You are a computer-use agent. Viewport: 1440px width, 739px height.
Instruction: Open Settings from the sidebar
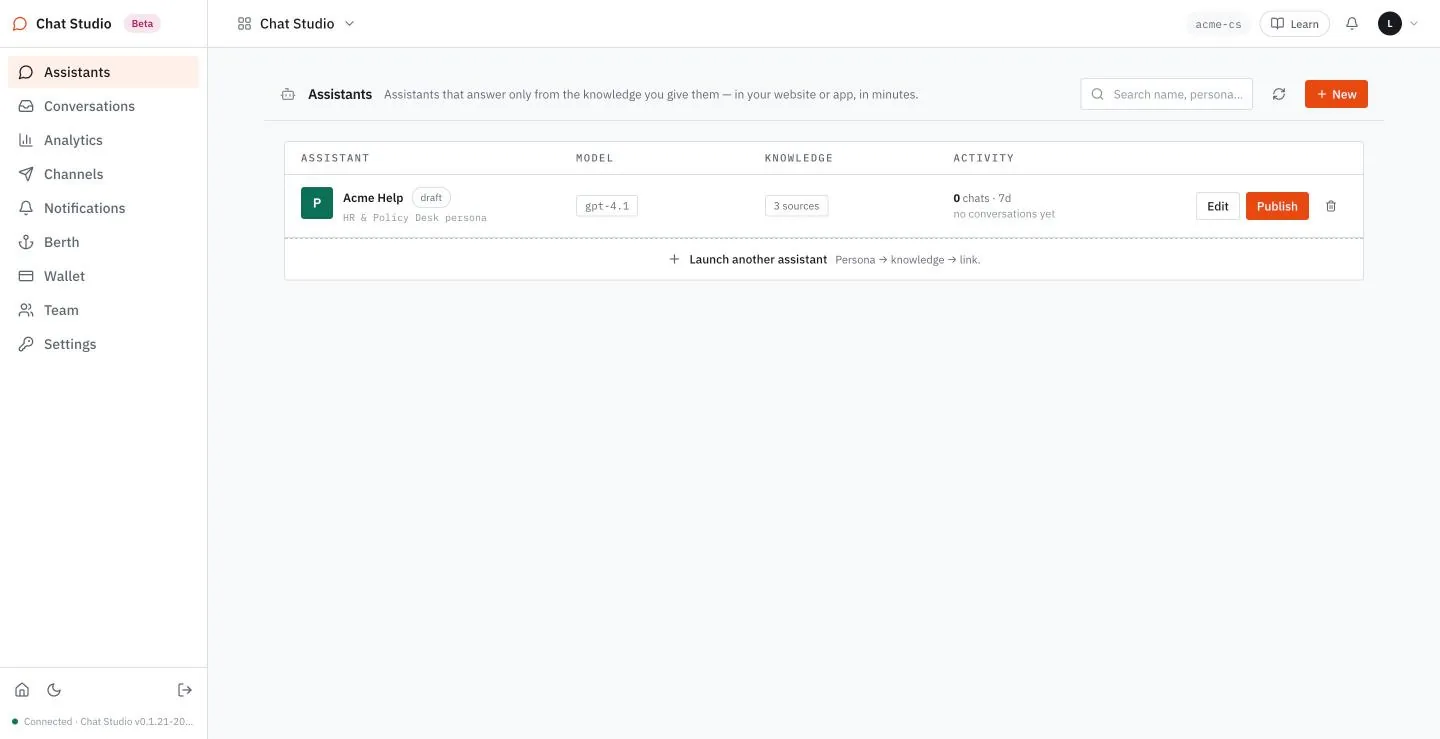click(x=104, y=344)
